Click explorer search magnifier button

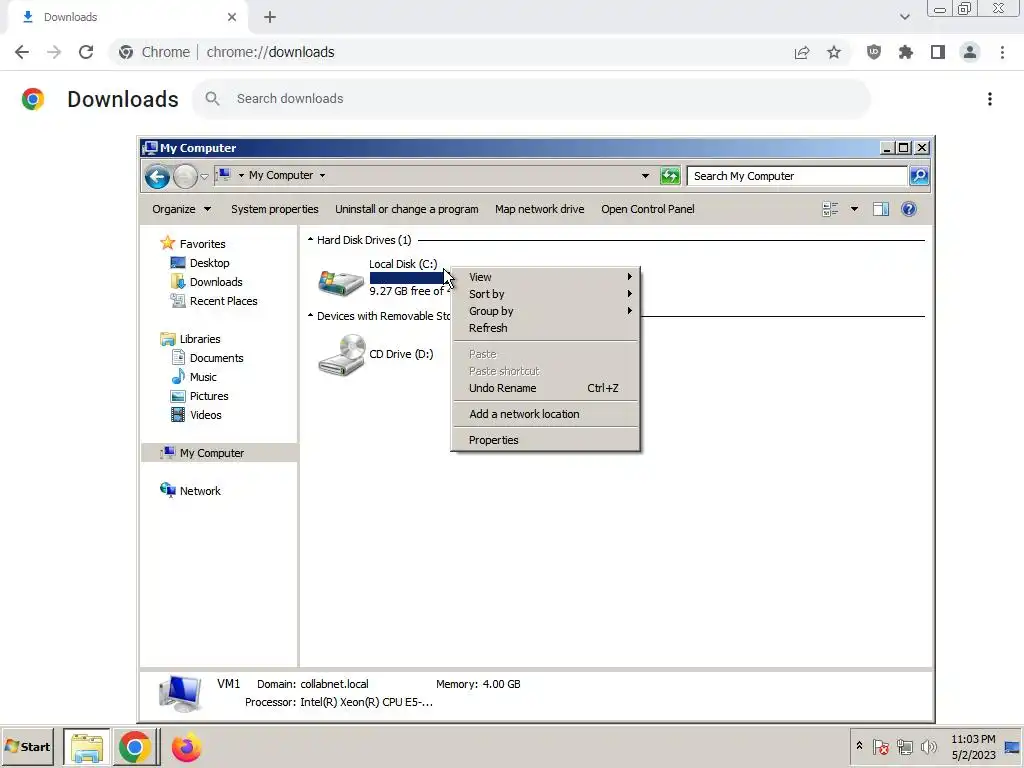coord(920,176)
